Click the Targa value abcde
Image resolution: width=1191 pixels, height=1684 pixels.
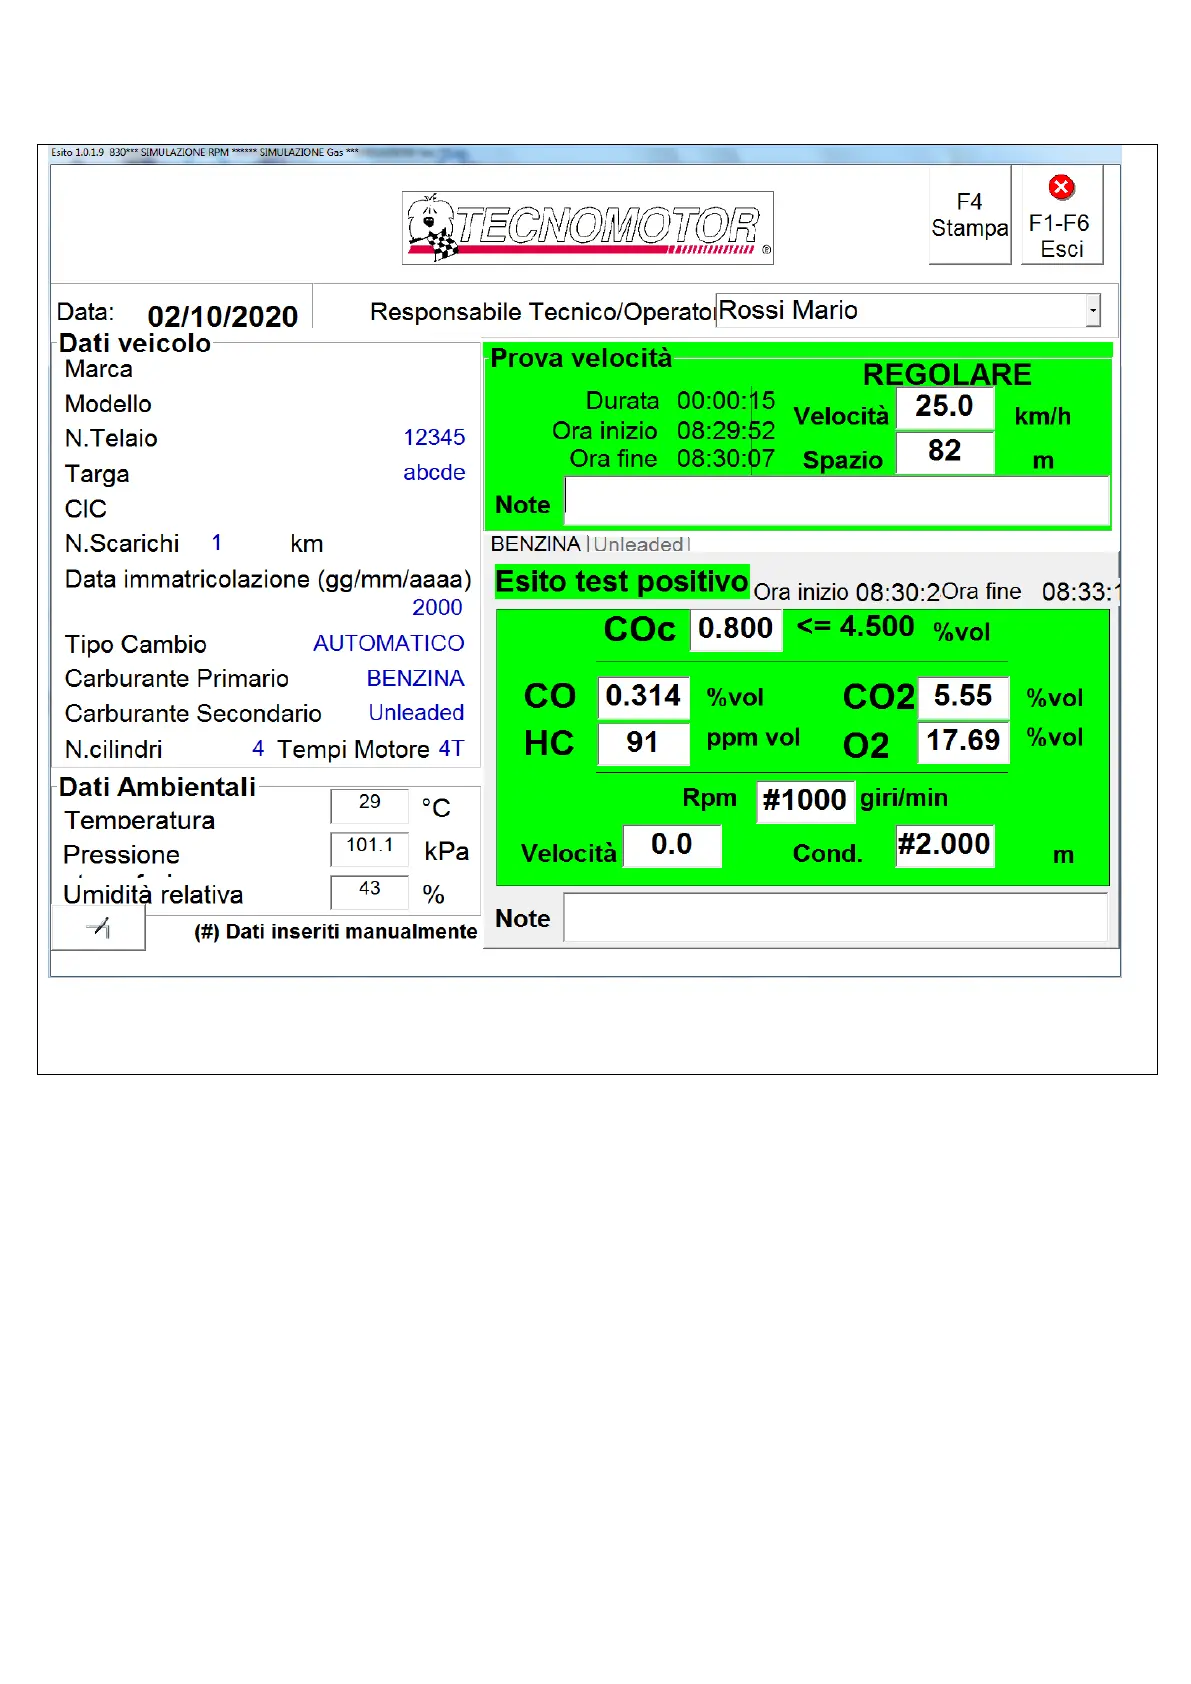coord(434,473)
